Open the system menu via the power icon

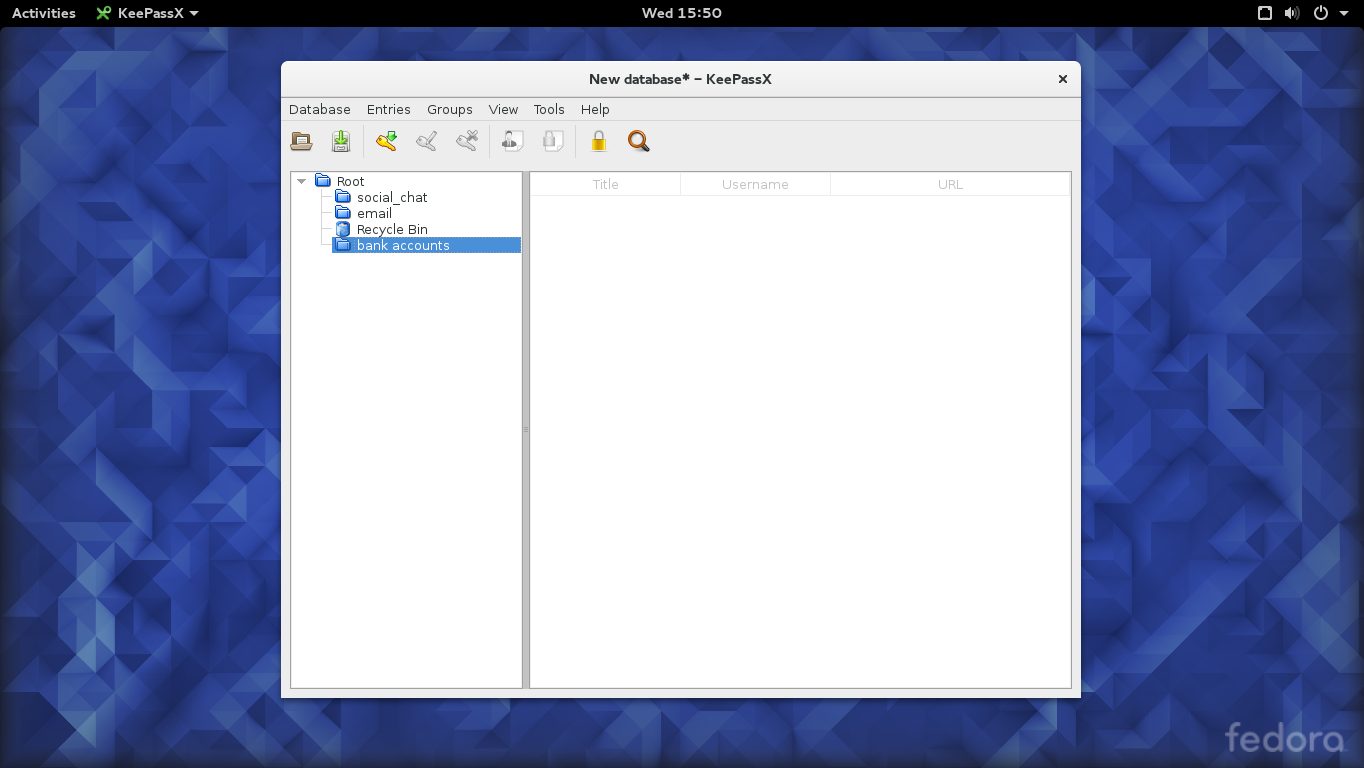click(x=1320, y=13)
